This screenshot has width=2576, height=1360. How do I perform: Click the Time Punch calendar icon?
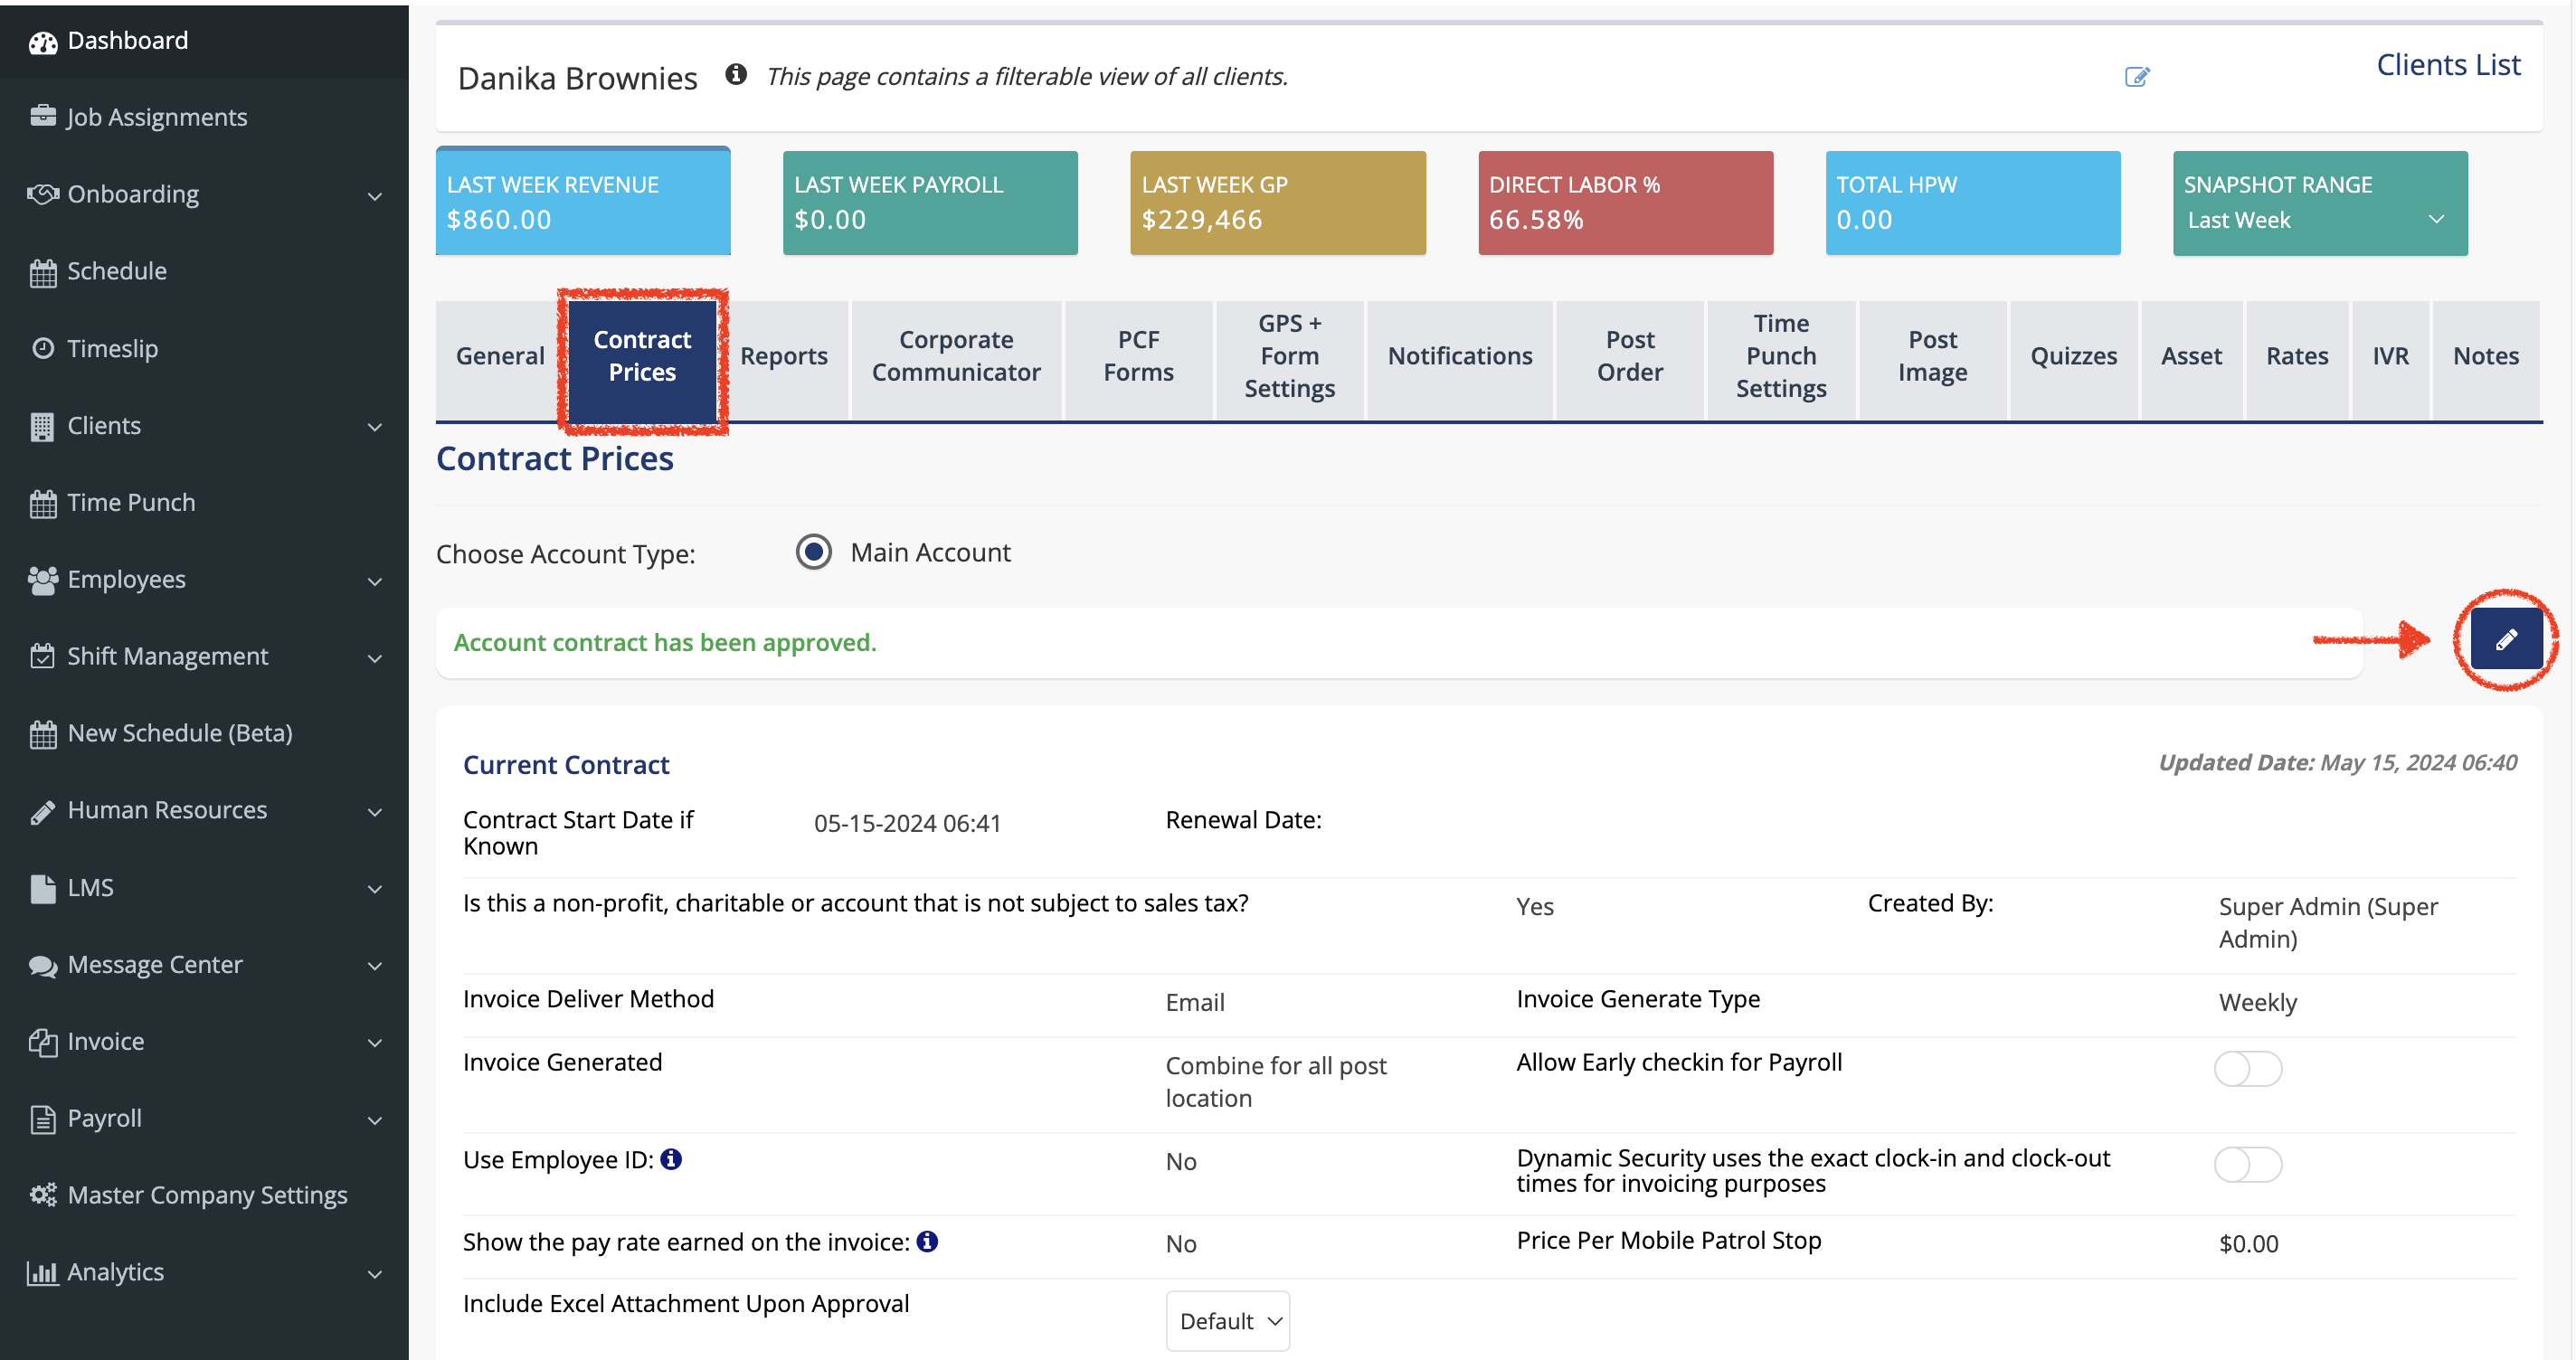pos(43,504)
